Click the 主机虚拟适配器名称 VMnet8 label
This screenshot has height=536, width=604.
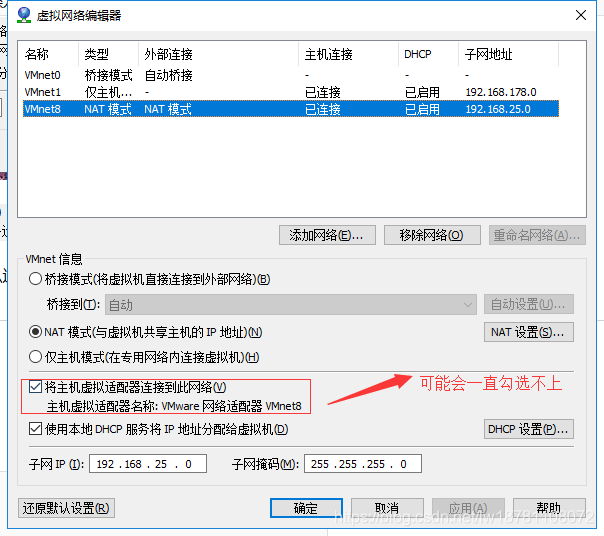coord(174,406)
